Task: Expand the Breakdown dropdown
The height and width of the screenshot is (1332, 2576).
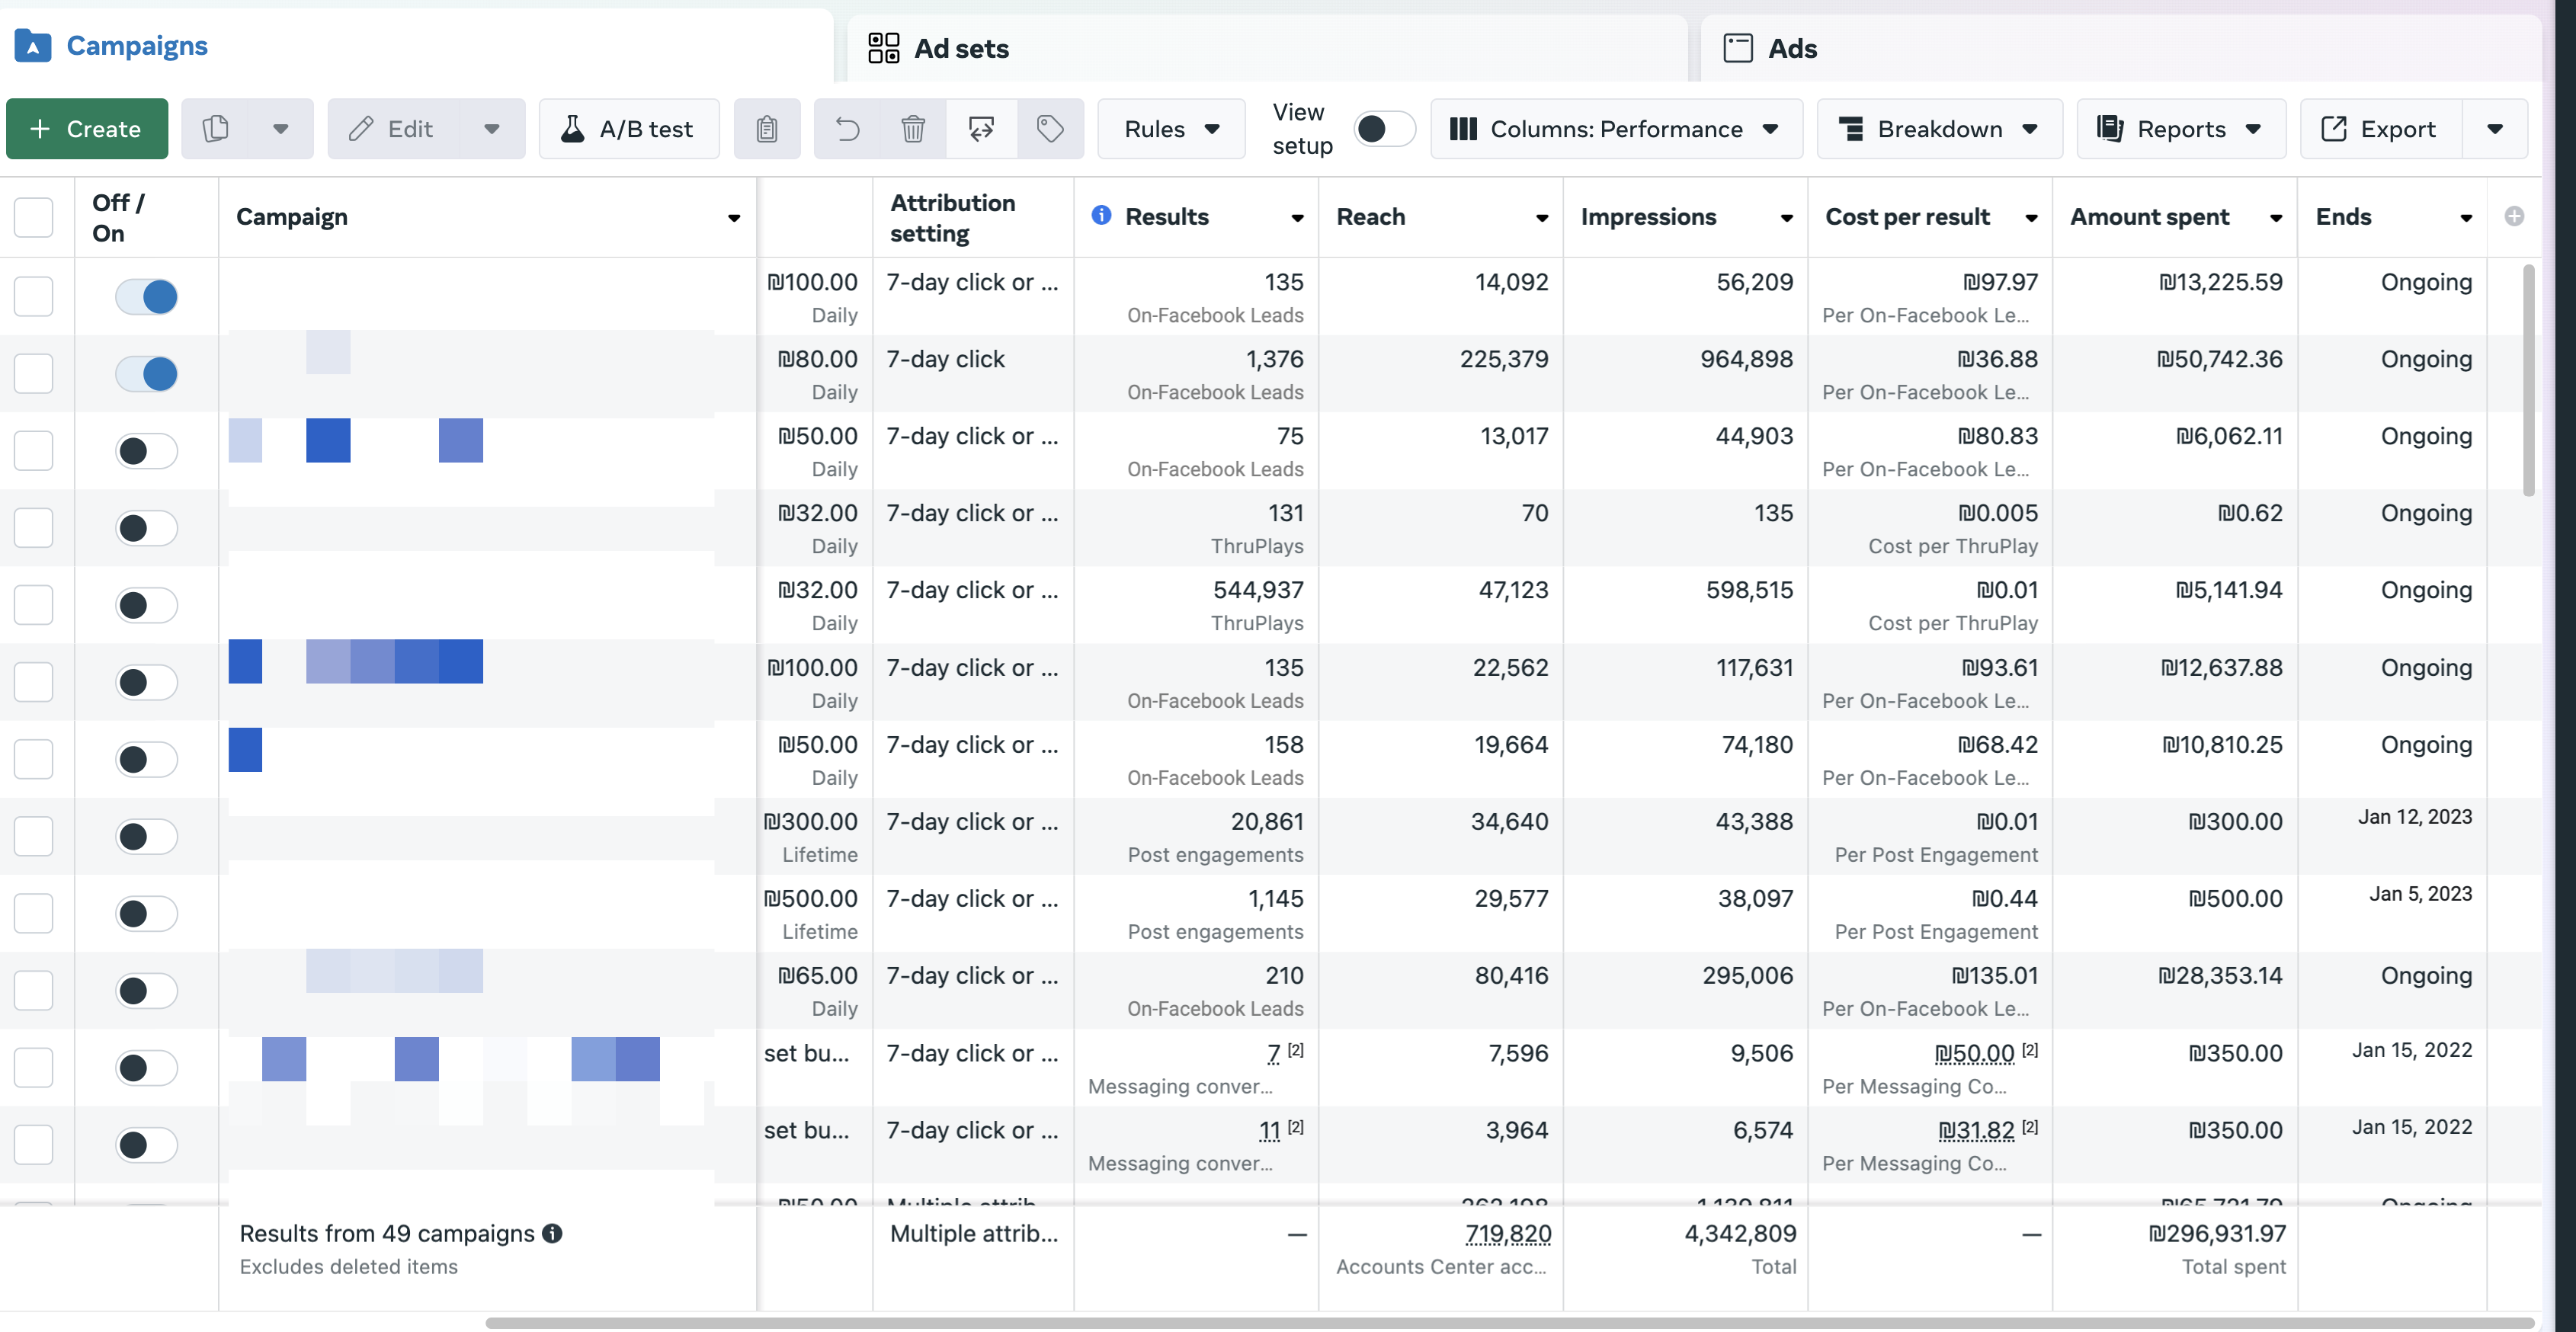Action: coord(1939,129)
